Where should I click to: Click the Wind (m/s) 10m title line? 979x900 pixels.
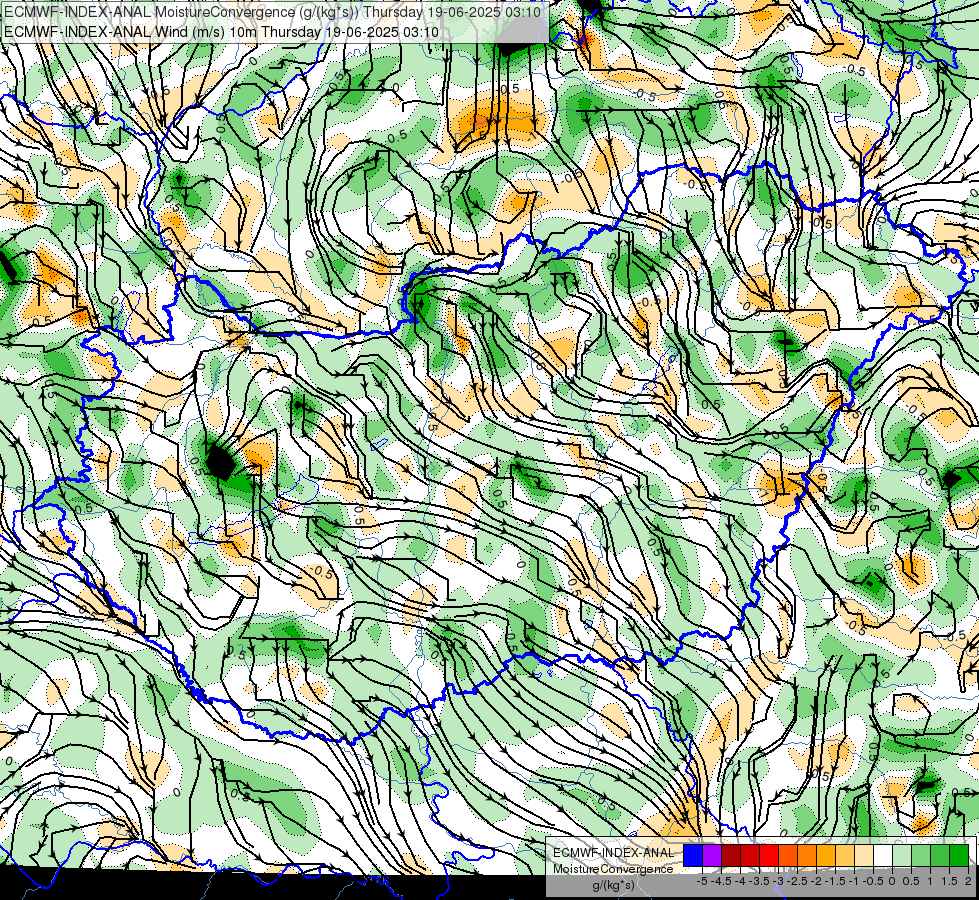pos(221,32)
